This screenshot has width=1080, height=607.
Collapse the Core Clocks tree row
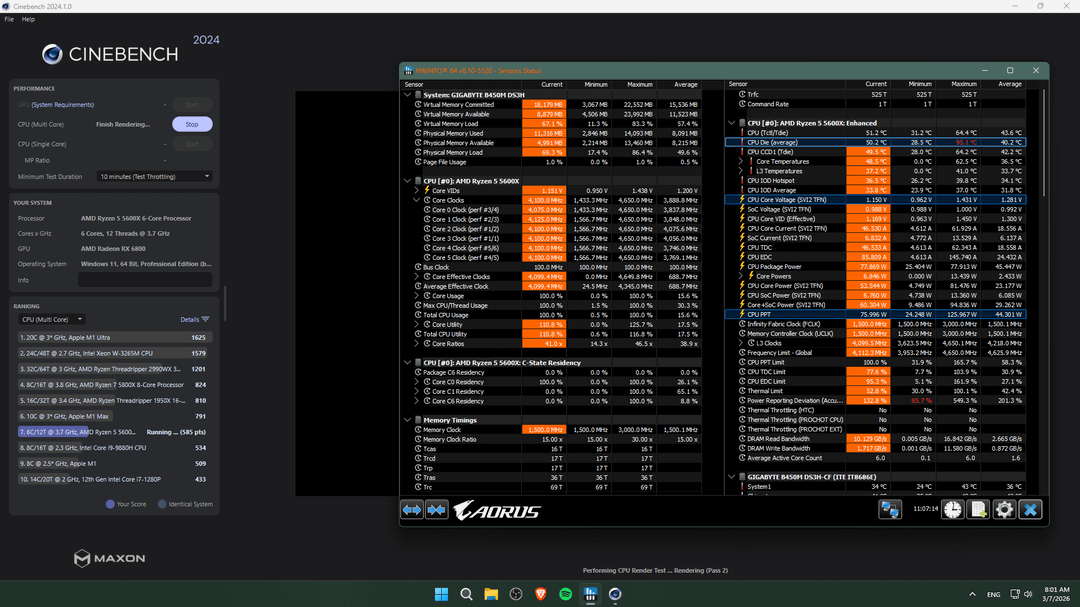417,200
